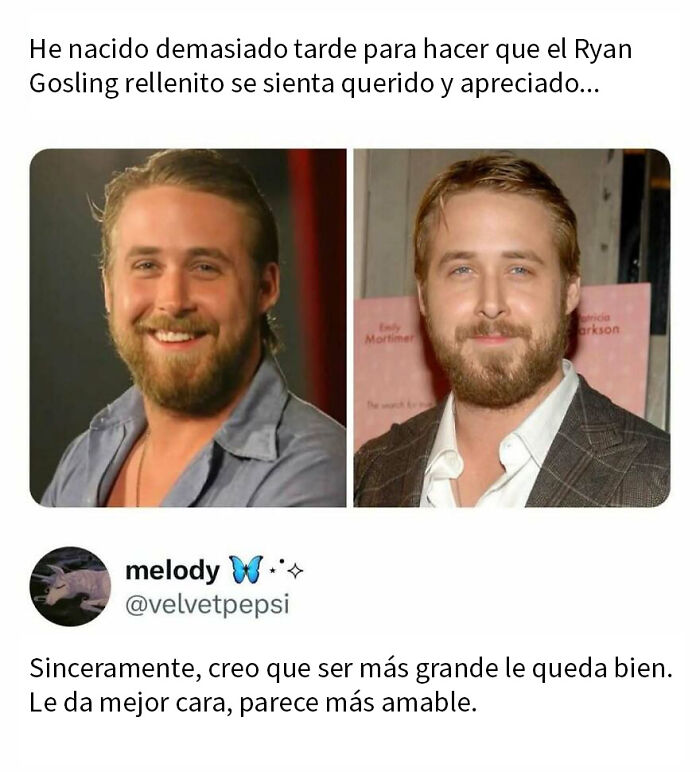This screenshot has width=700, height=772.
Task: Open melody's round profile avatar
Action: [x=70, y=586]
